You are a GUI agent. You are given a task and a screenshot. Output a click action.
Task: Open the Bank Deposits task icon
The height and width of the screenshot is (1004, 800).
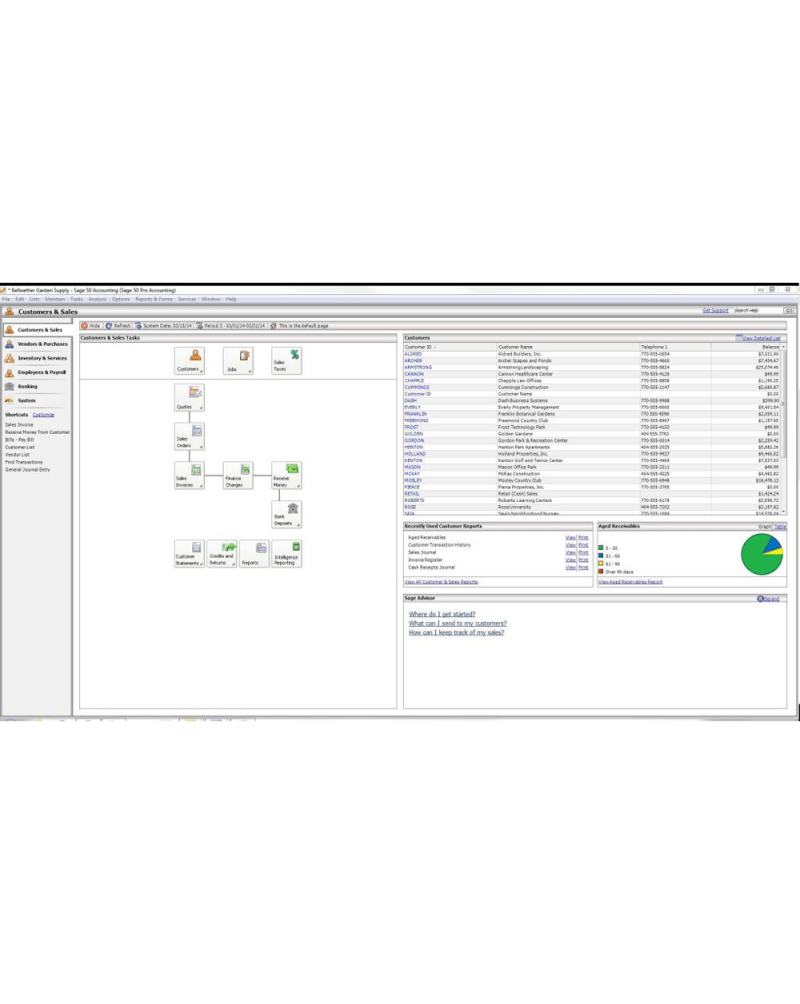(x=286, y=514)
